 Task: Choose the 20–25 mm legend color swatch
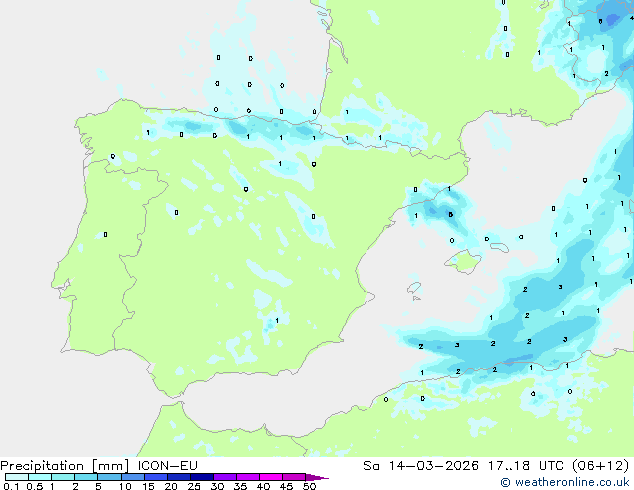[x=178, y=477]
